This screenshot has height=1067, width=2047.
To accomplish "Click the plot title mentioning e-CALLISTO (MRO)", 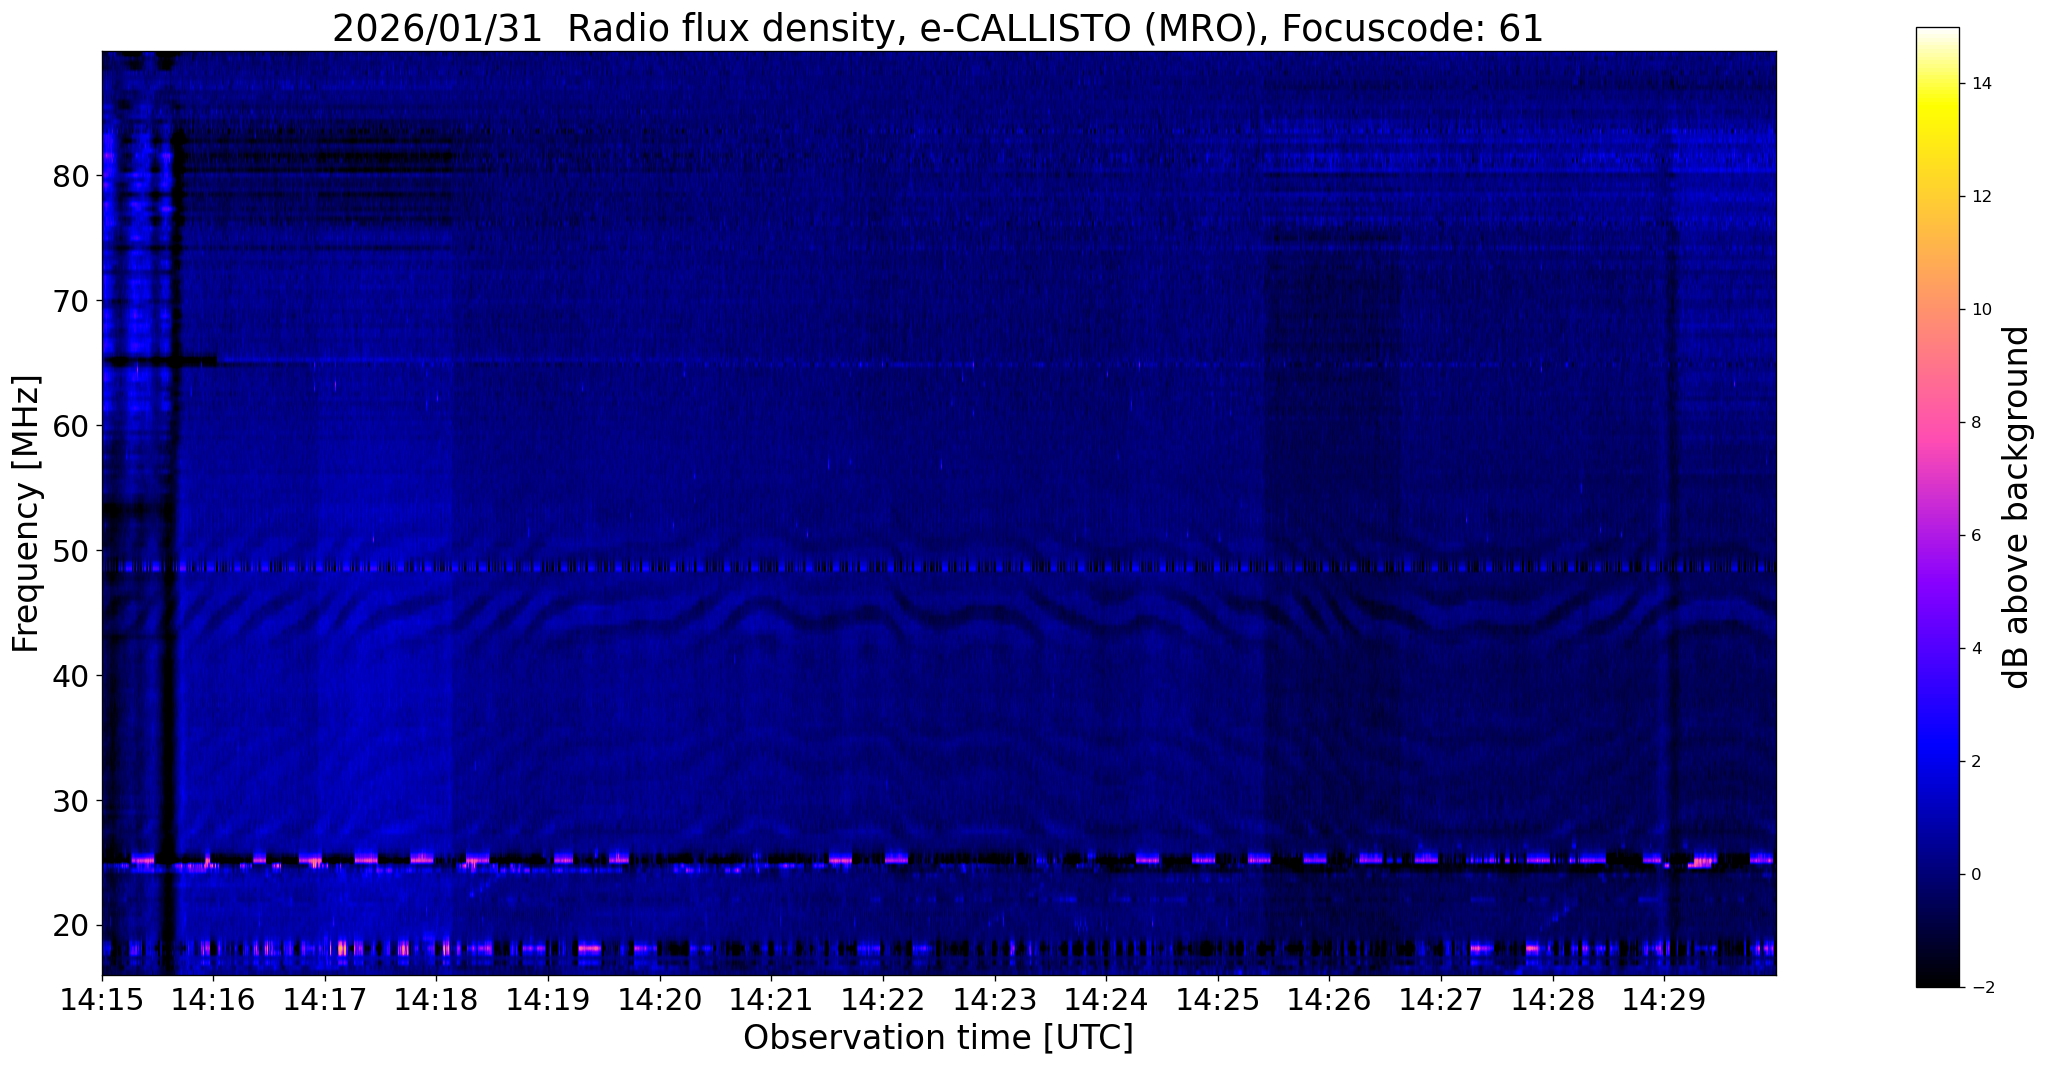I will 938,29.
